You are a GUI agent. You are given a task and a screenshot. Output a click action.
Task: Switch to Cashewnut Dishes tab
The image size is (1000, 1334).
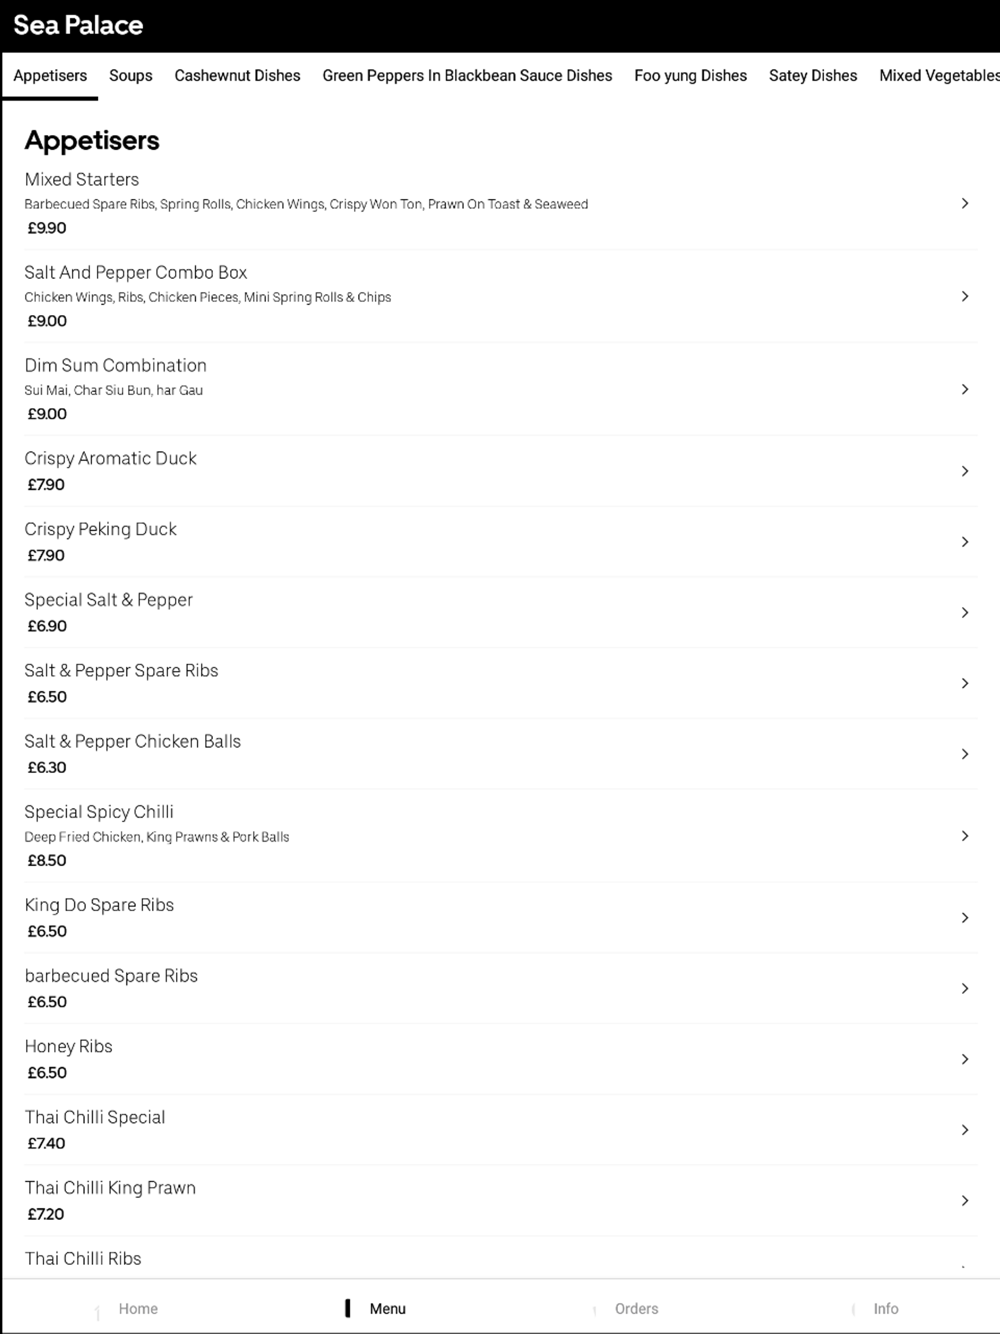237,76
